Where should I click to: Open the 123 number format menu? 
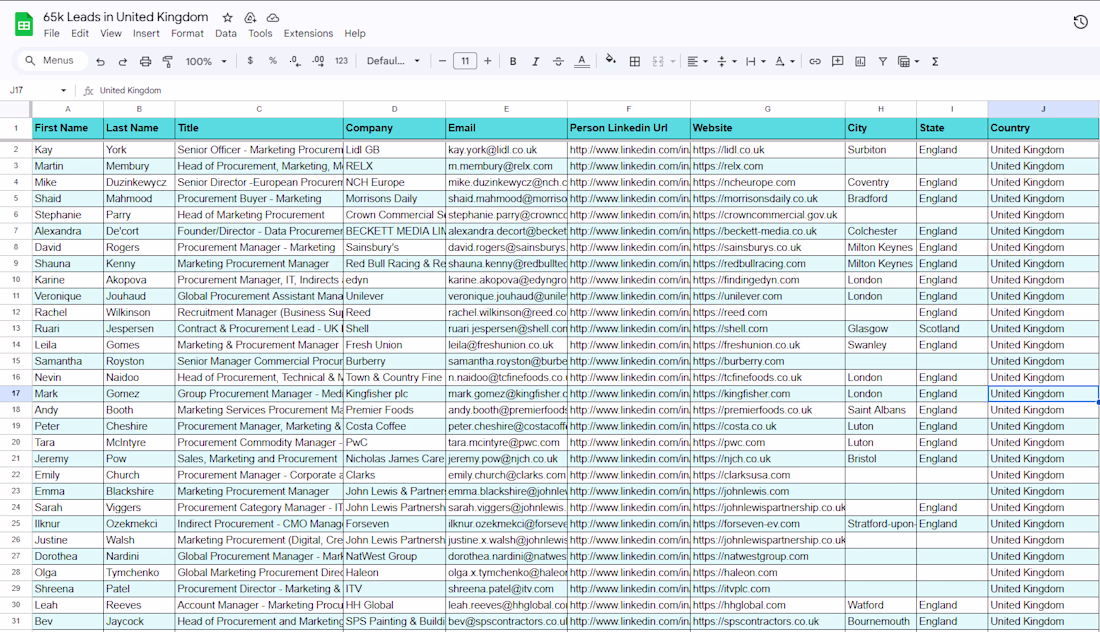coord(341,61)
